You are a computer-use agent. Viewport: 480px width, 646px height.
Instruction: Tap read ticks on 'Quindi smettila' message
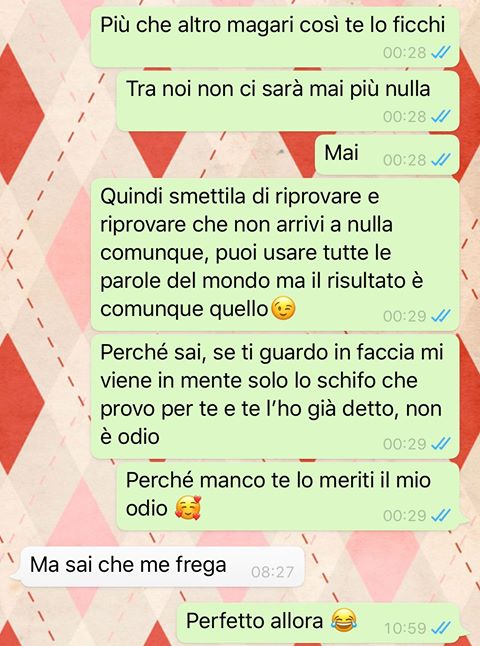click(440, 316)
